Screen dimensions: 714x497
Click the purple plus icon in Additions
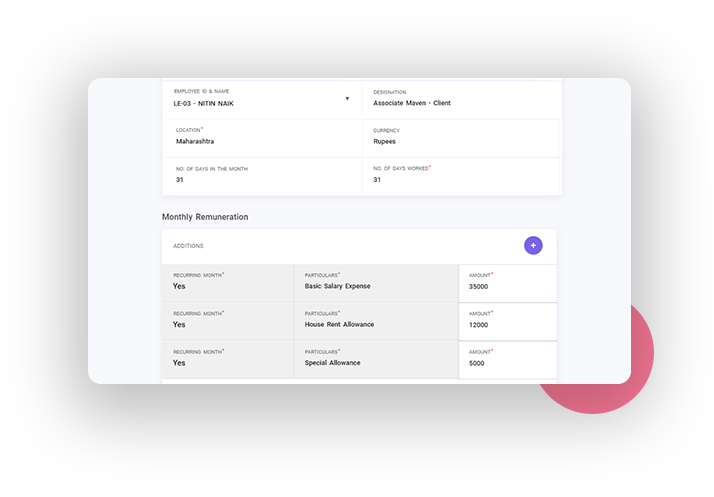[x=533, y=245]
